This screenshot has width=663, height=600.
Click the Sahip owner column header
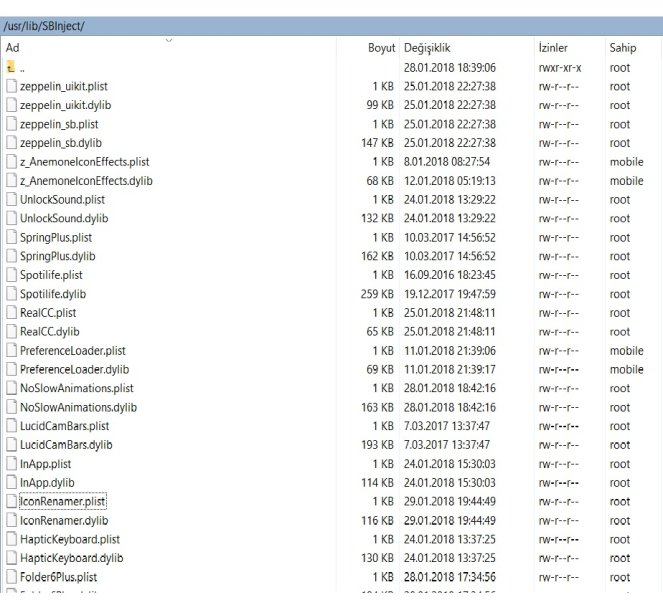click(x=622, y=48)
